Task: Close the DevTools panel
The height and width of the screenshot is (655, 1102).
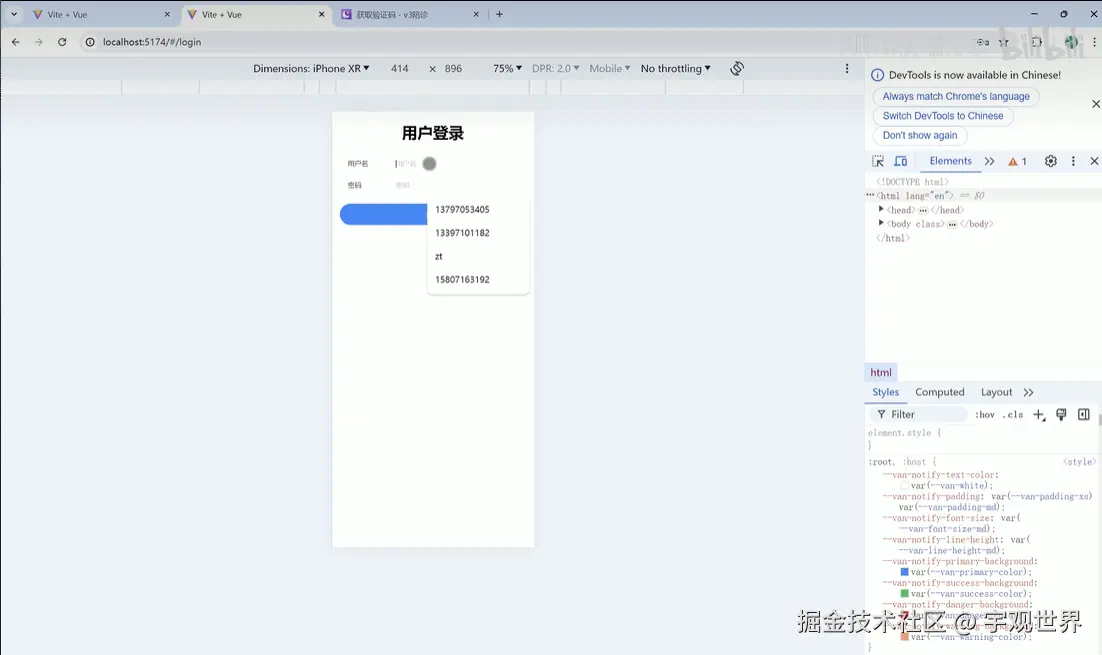Action: coord(1094,161)
